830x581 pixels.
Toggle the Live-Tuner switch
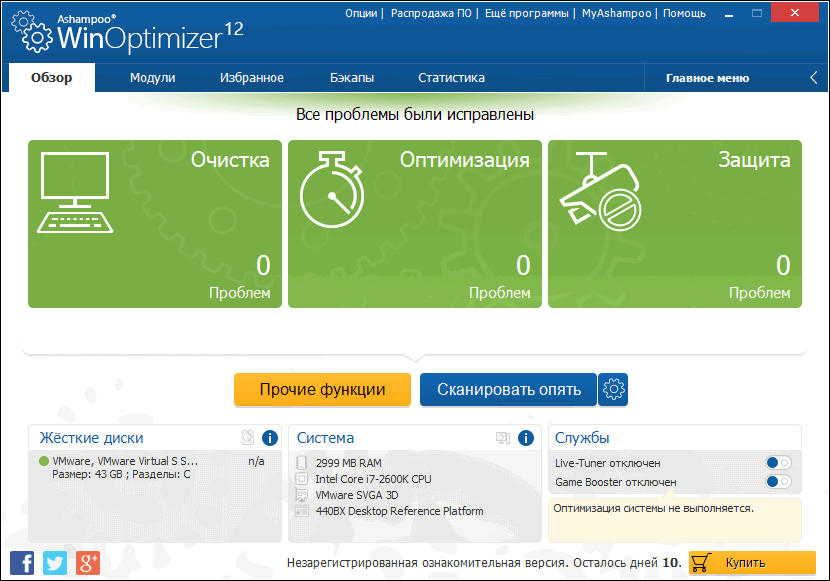[x=778, y=463]
